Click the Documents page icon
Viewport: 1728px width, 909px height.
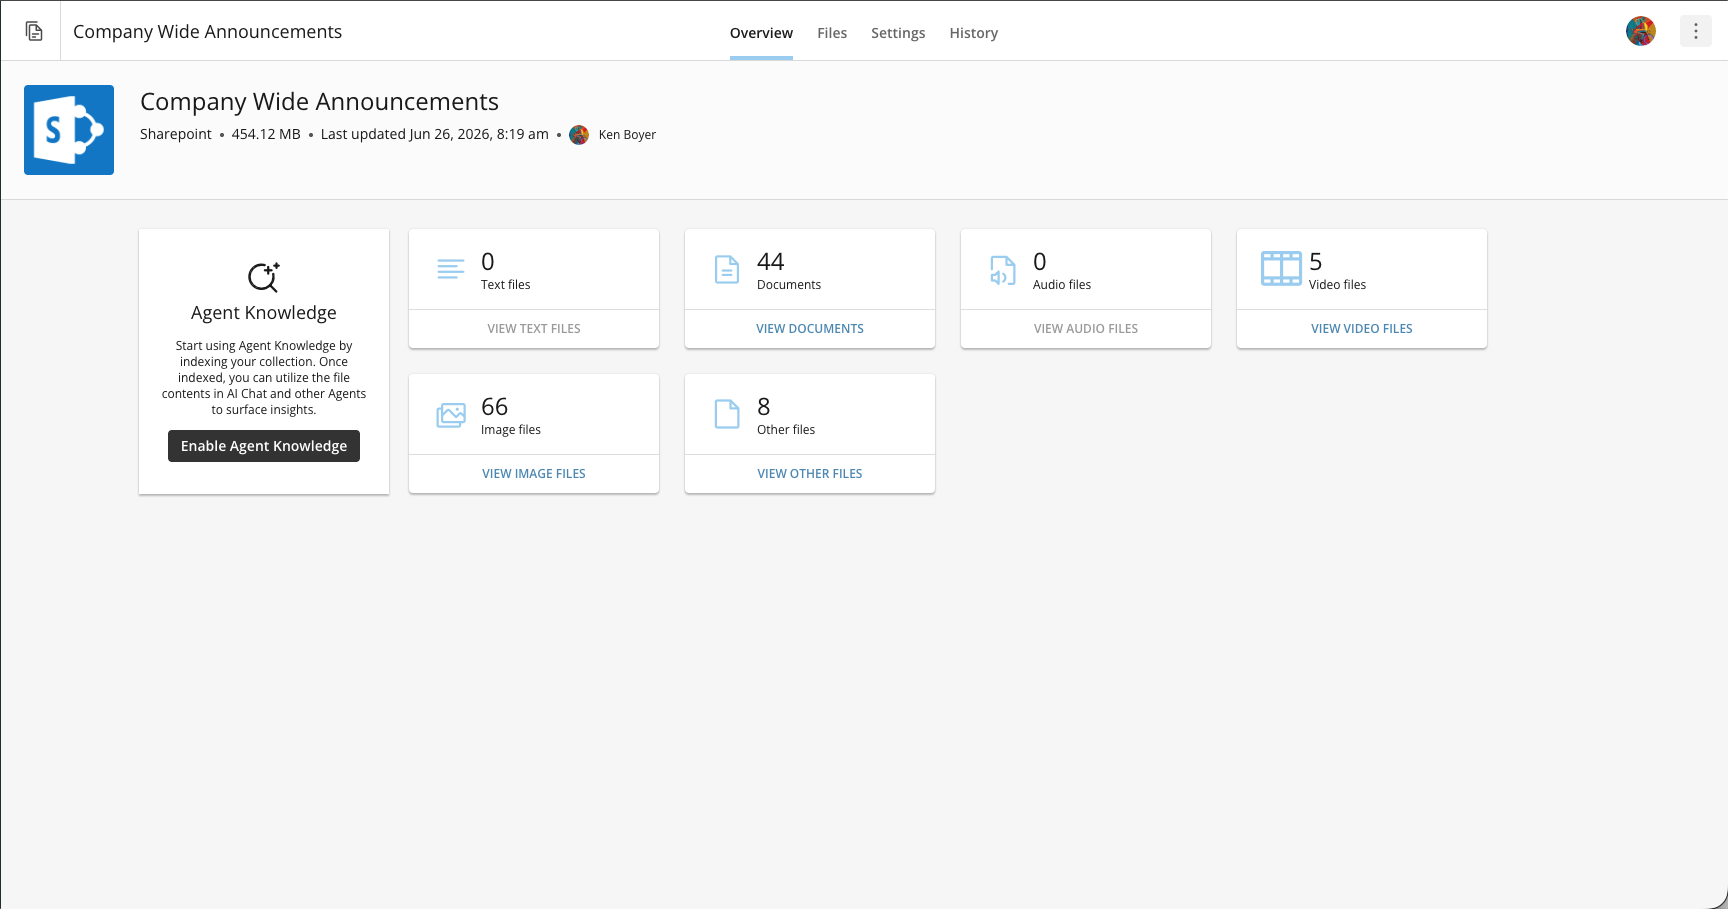(727, 269)
